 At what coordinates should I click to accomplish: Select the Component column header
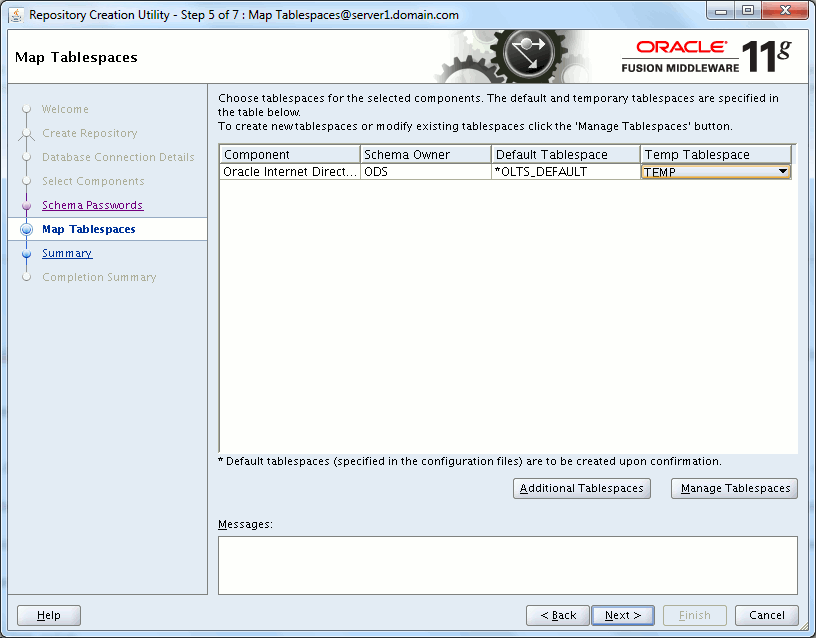[290, 155]
